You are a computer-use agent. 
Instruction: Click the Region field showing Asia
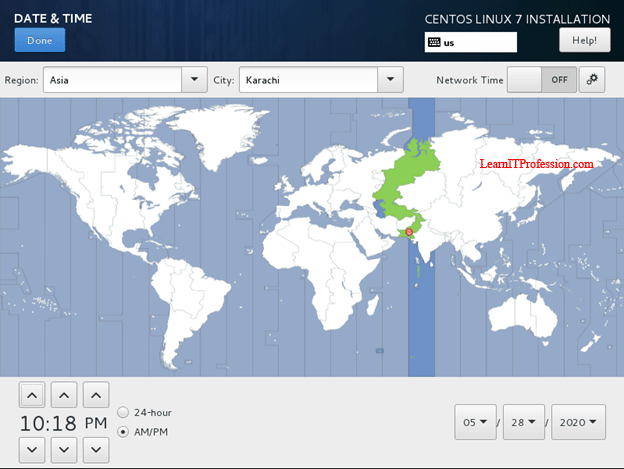click(112, 80)
